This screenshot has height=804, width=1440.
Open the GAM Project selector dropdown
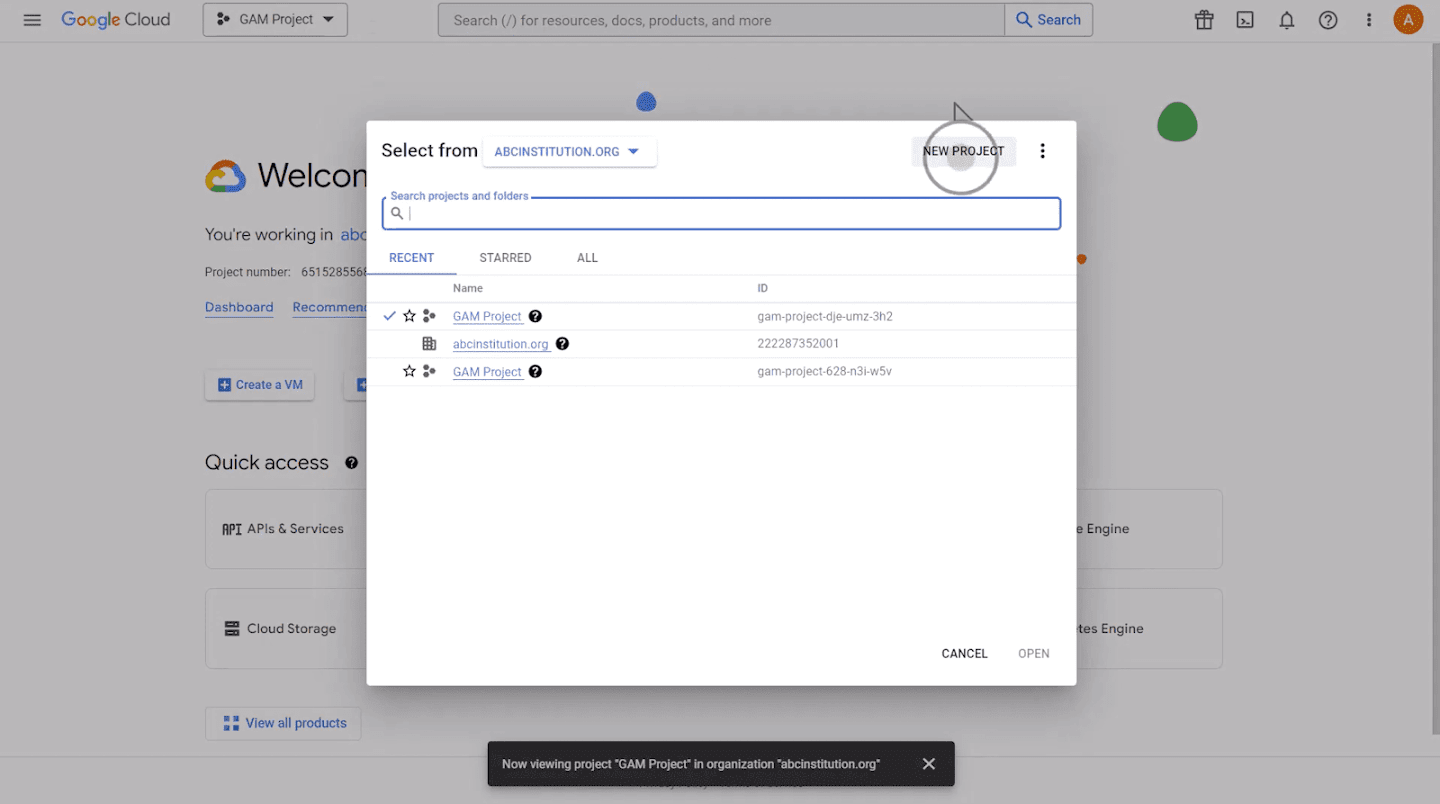(x=275, y=20)
